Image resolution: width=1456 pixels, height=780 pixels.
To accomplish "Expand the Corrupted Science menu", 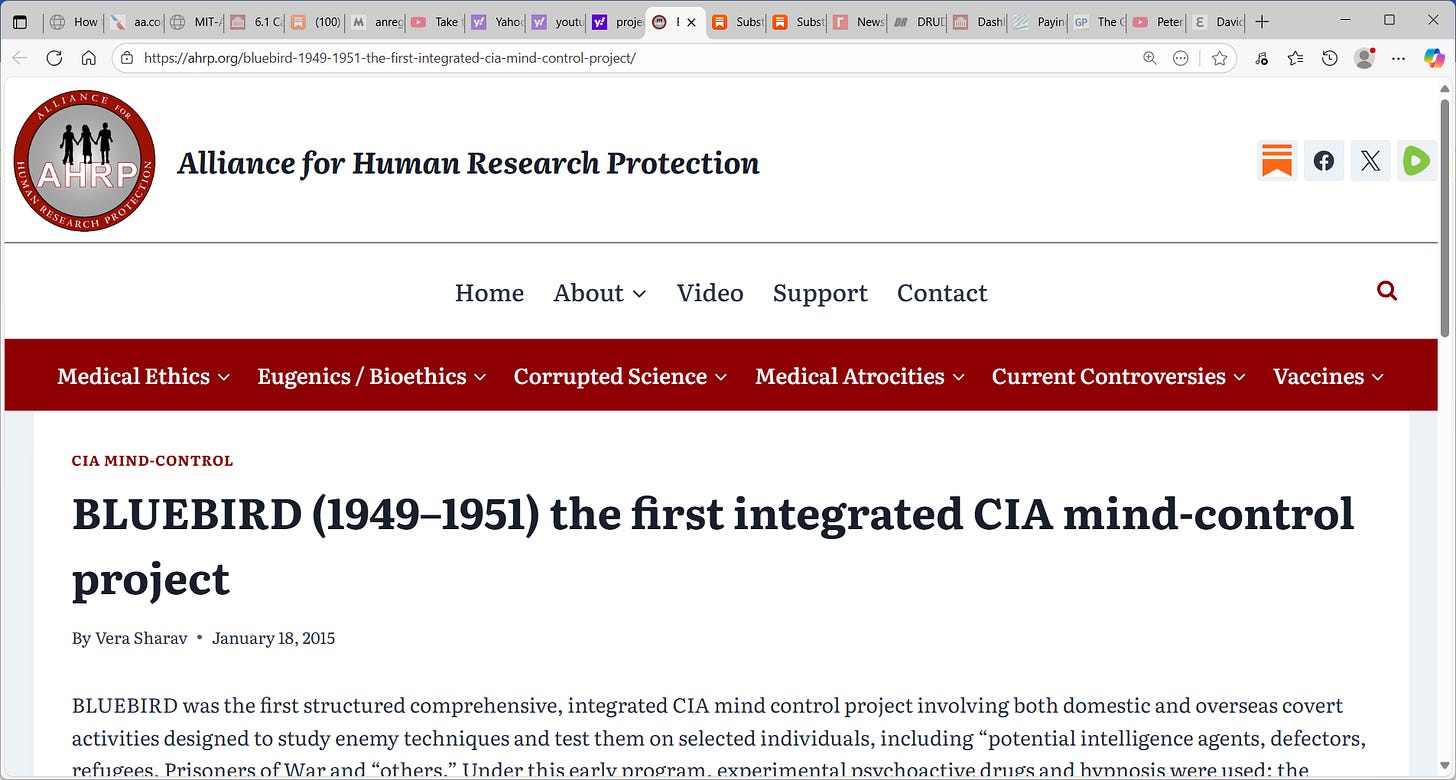I will (620, 376).
